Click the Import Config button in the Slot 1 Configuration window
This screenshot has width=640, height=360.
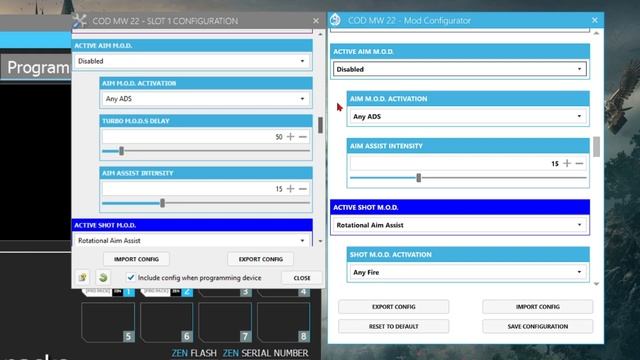tap(136, 259)
